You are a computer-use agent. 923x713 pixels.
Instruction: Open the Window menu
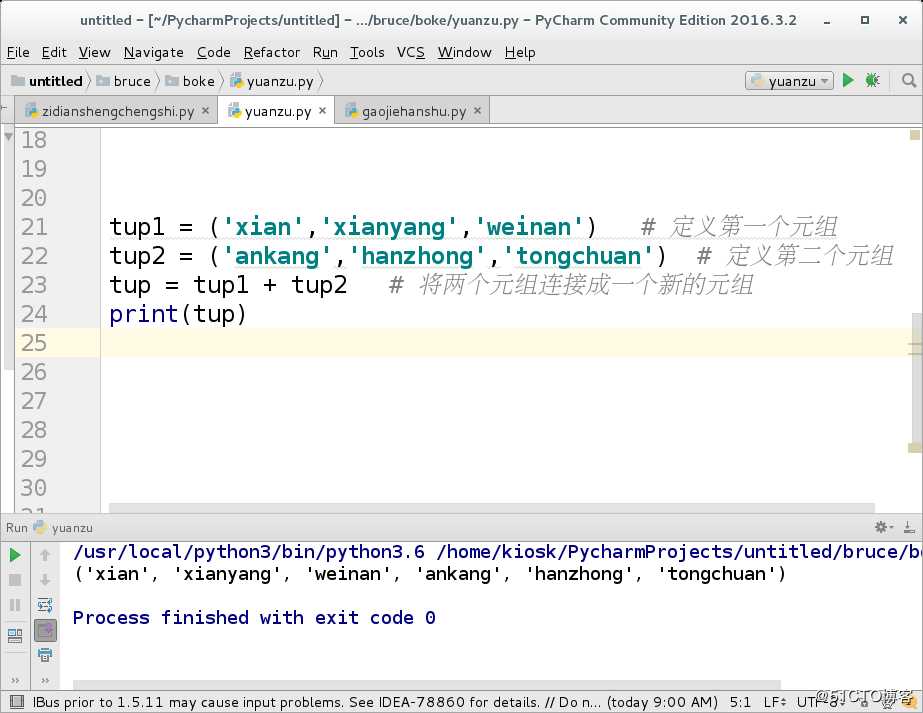point(464,52)
